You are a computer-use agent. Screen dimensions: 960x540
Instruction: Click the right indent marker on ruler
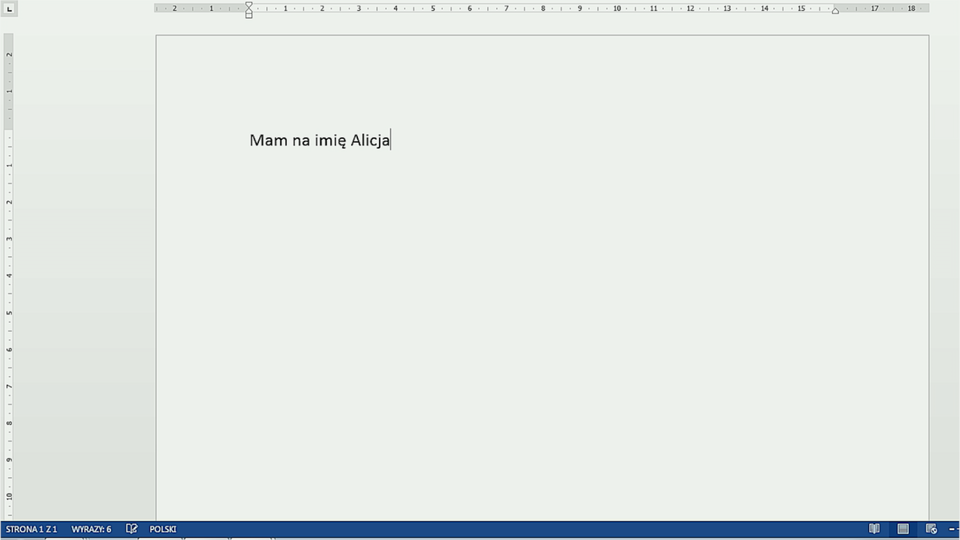[x=835, y=10]
